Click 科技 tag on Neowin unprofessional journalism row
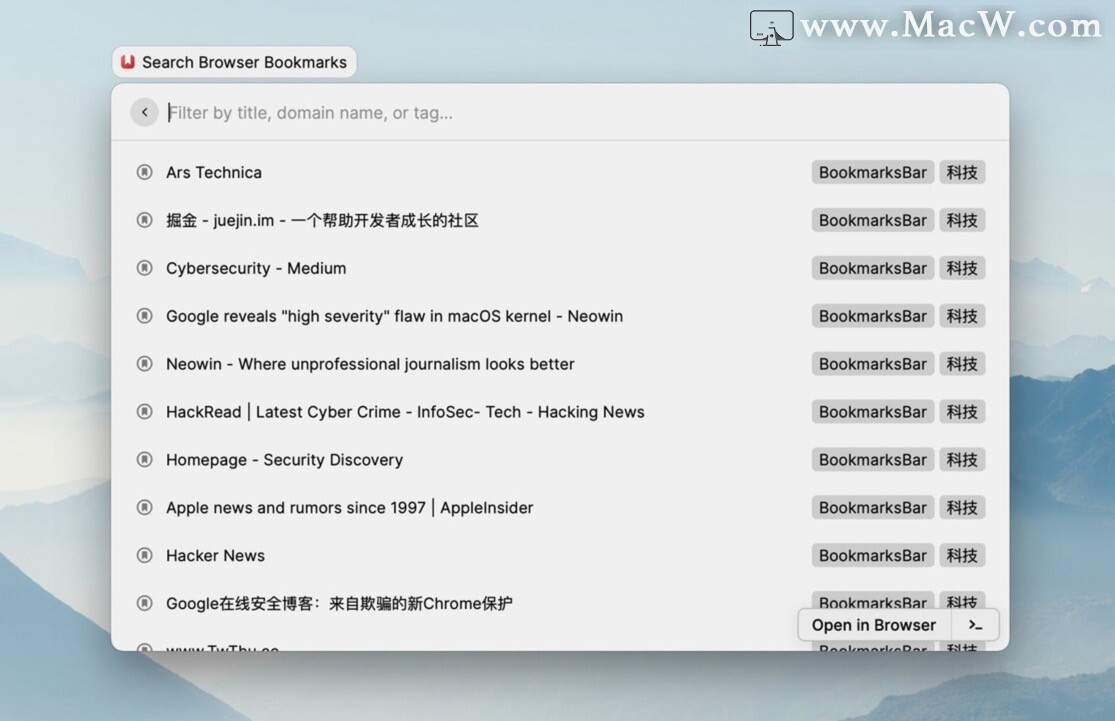Screen dimensions: 1115x721 point(962,363)
